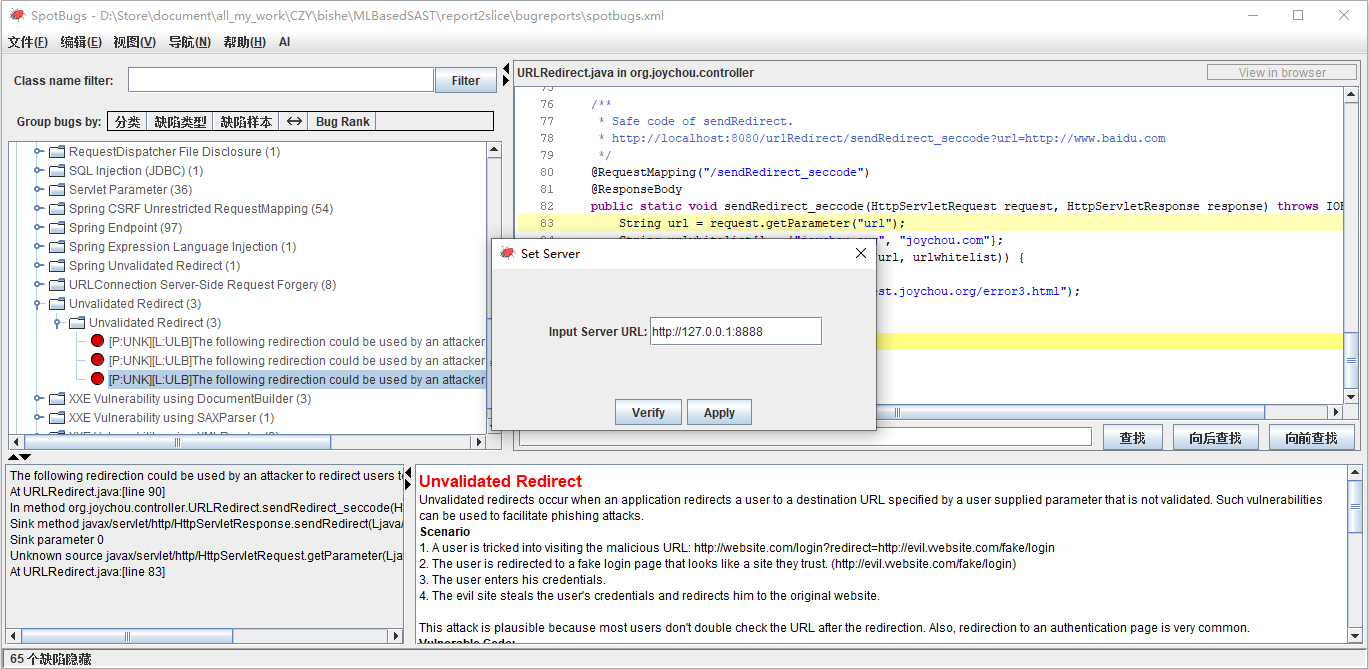1369x669 pixels.
Task: Click the @RequestMapping line 80 in source
Action: click(730, 172)
